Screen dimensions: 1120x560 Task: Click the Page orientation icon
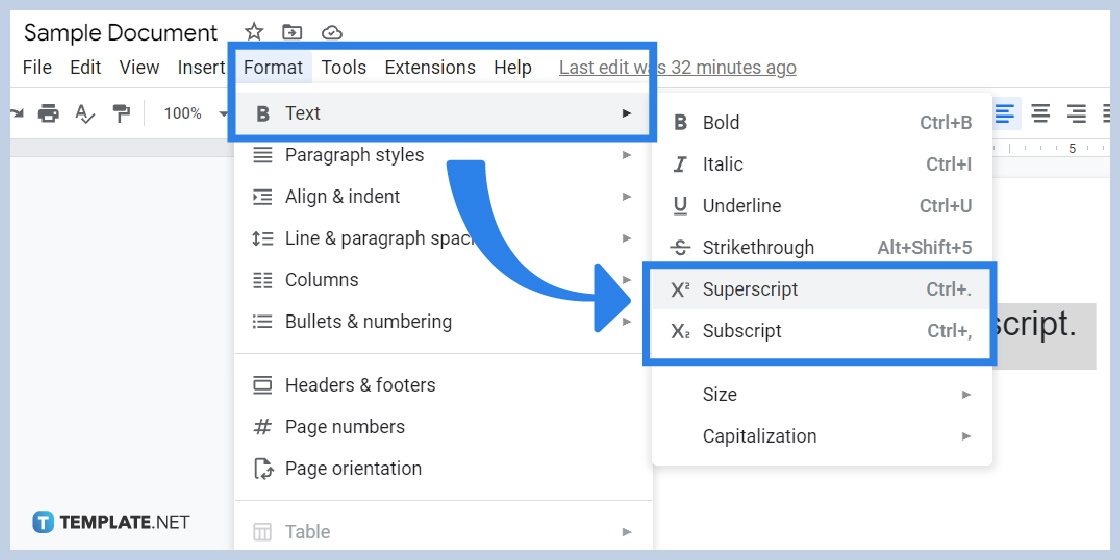(x=264, y=469)
